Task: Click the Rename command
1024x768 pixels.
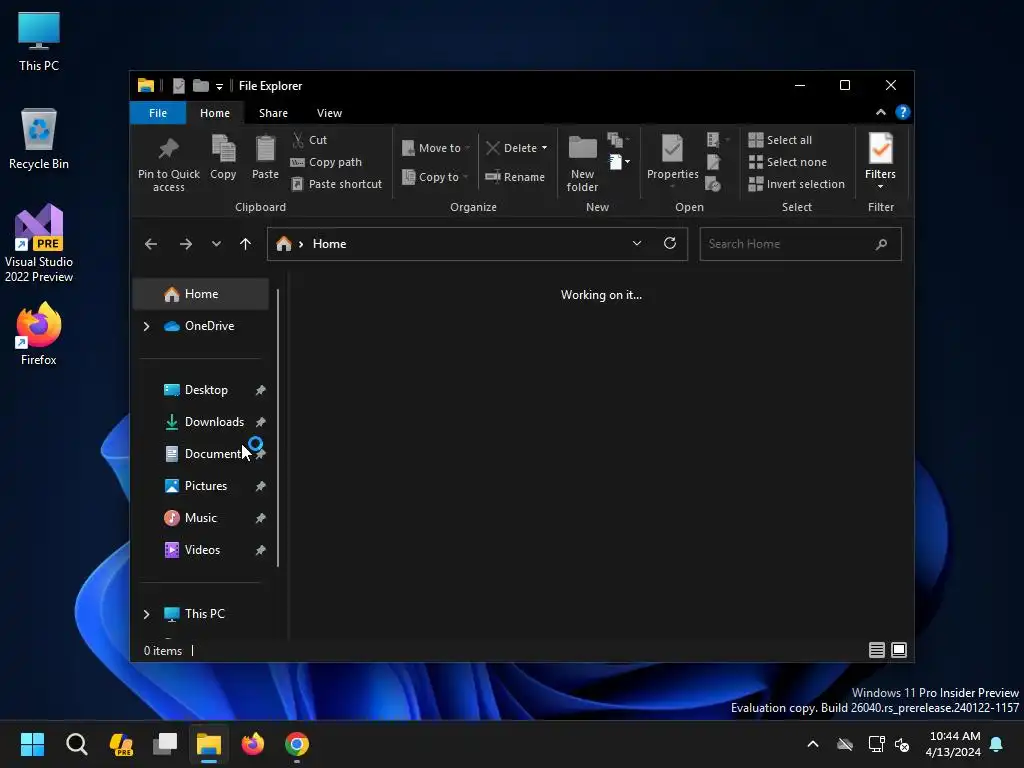Action: pos(515,177)
